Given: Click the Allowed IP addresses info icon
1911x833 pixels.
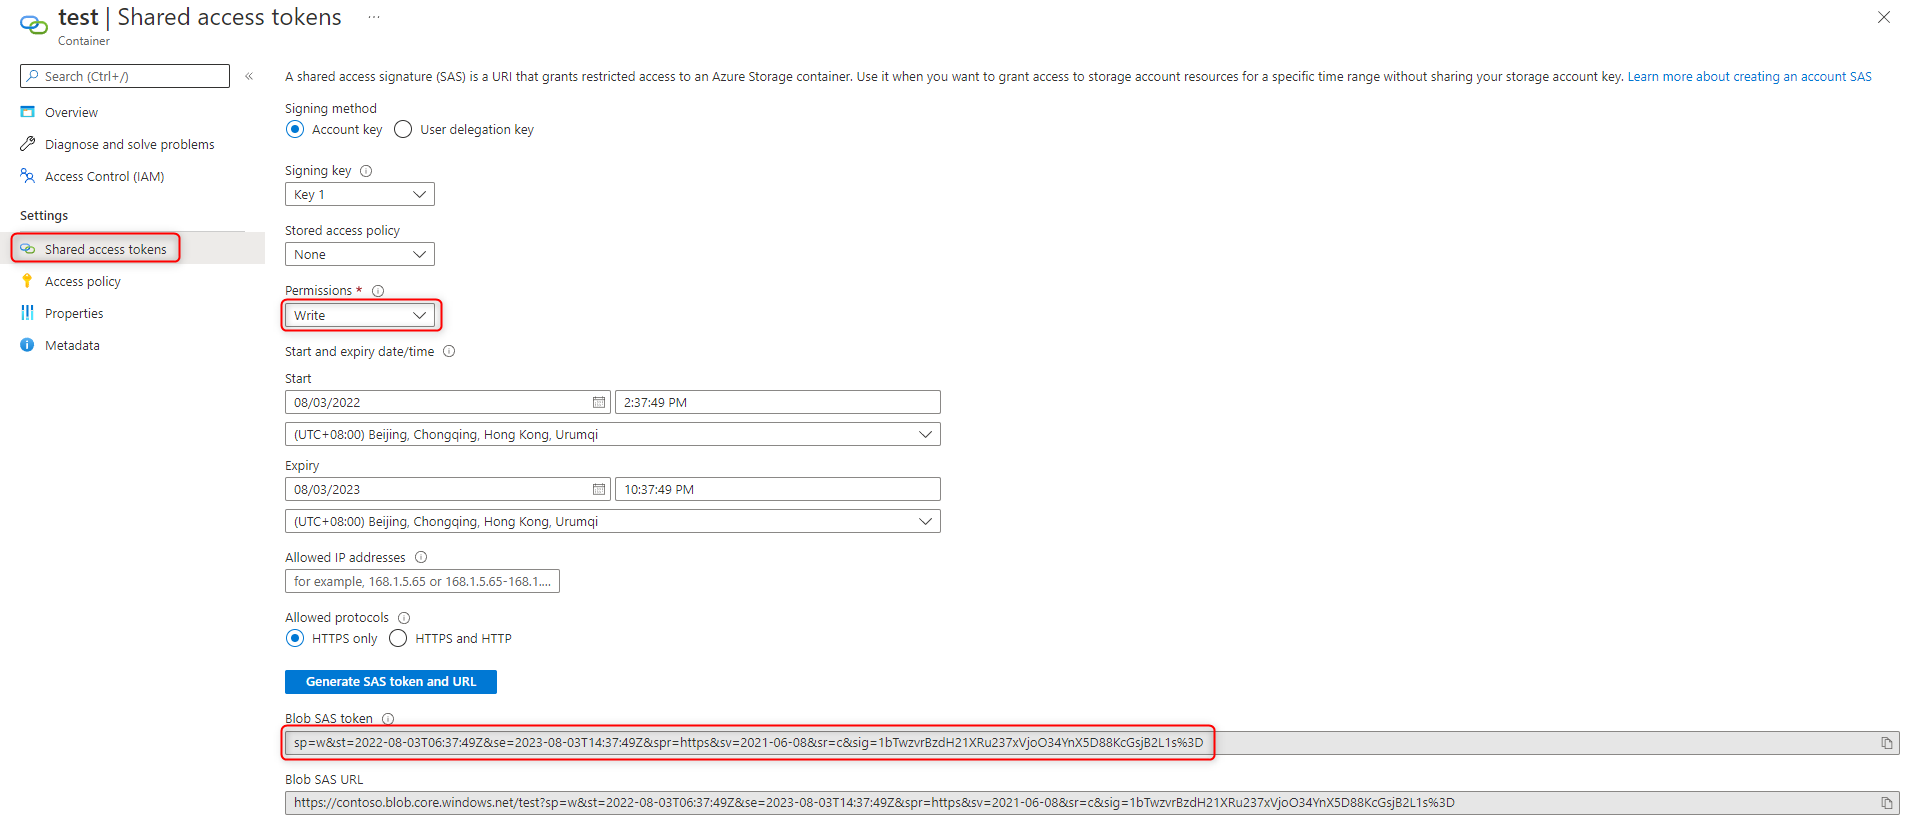Looking at the screenshot, I should [x=421, y=557].
